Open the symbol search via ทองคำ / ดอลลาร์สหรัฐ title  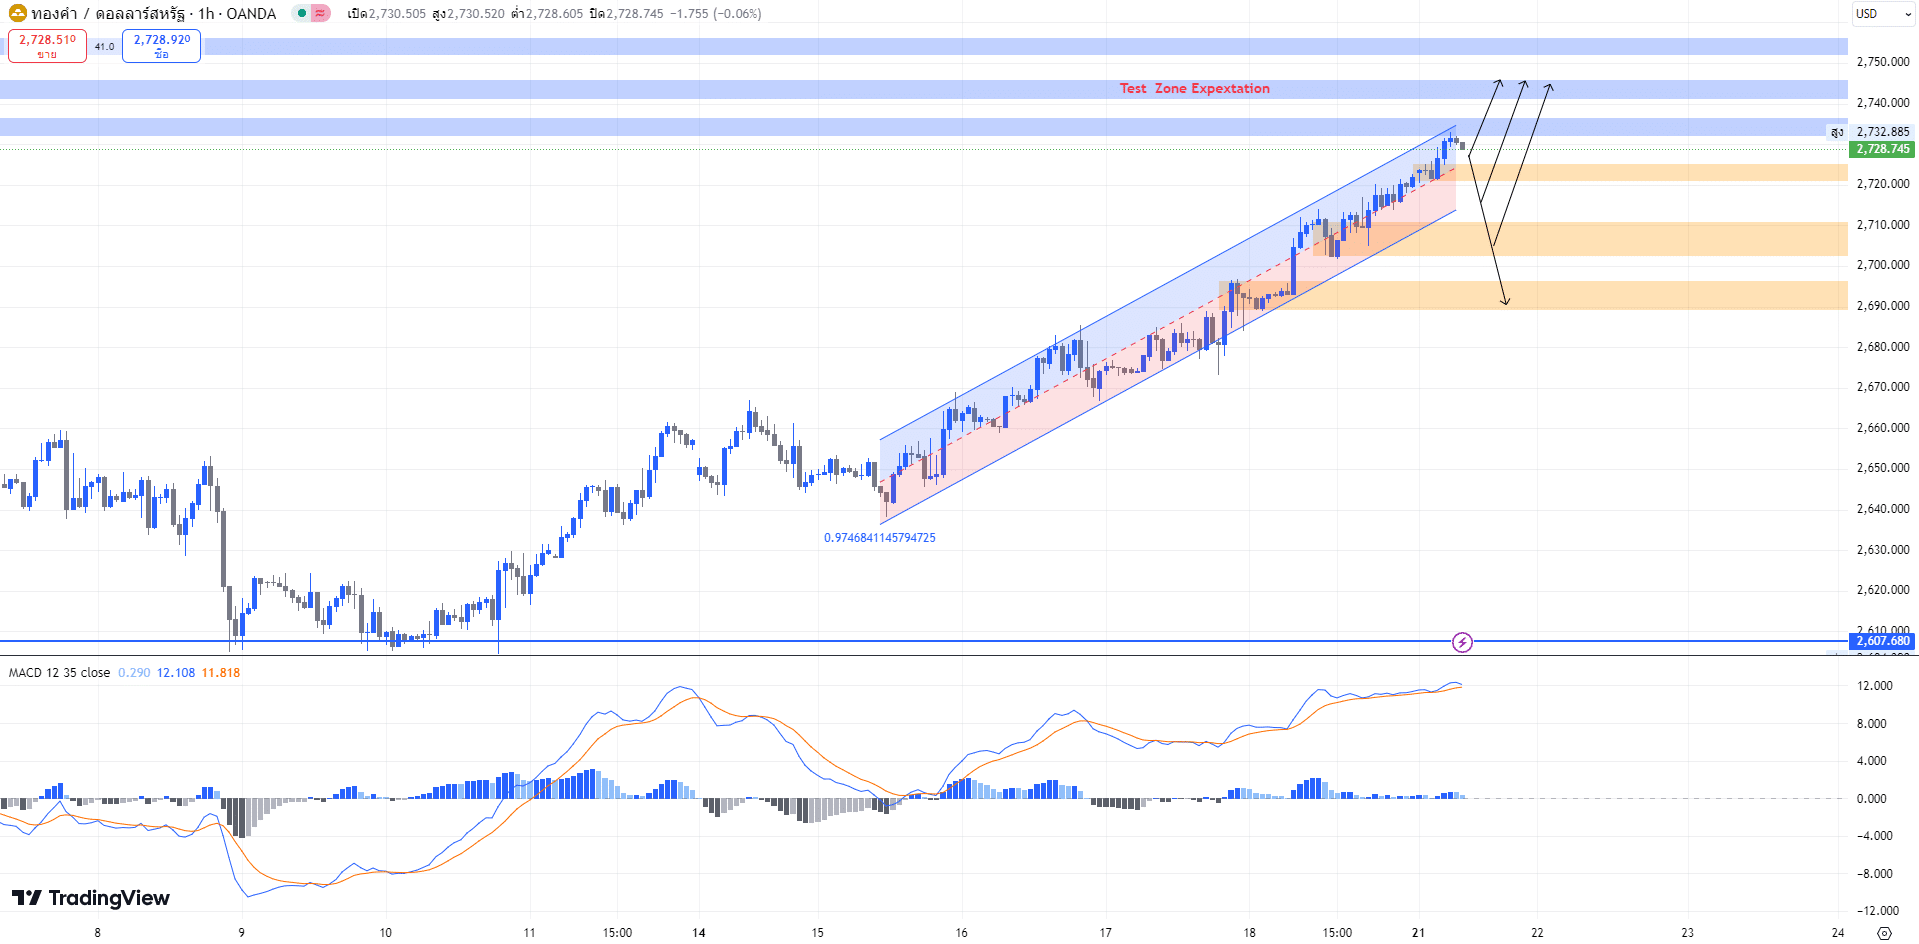[x=110, y=13]
